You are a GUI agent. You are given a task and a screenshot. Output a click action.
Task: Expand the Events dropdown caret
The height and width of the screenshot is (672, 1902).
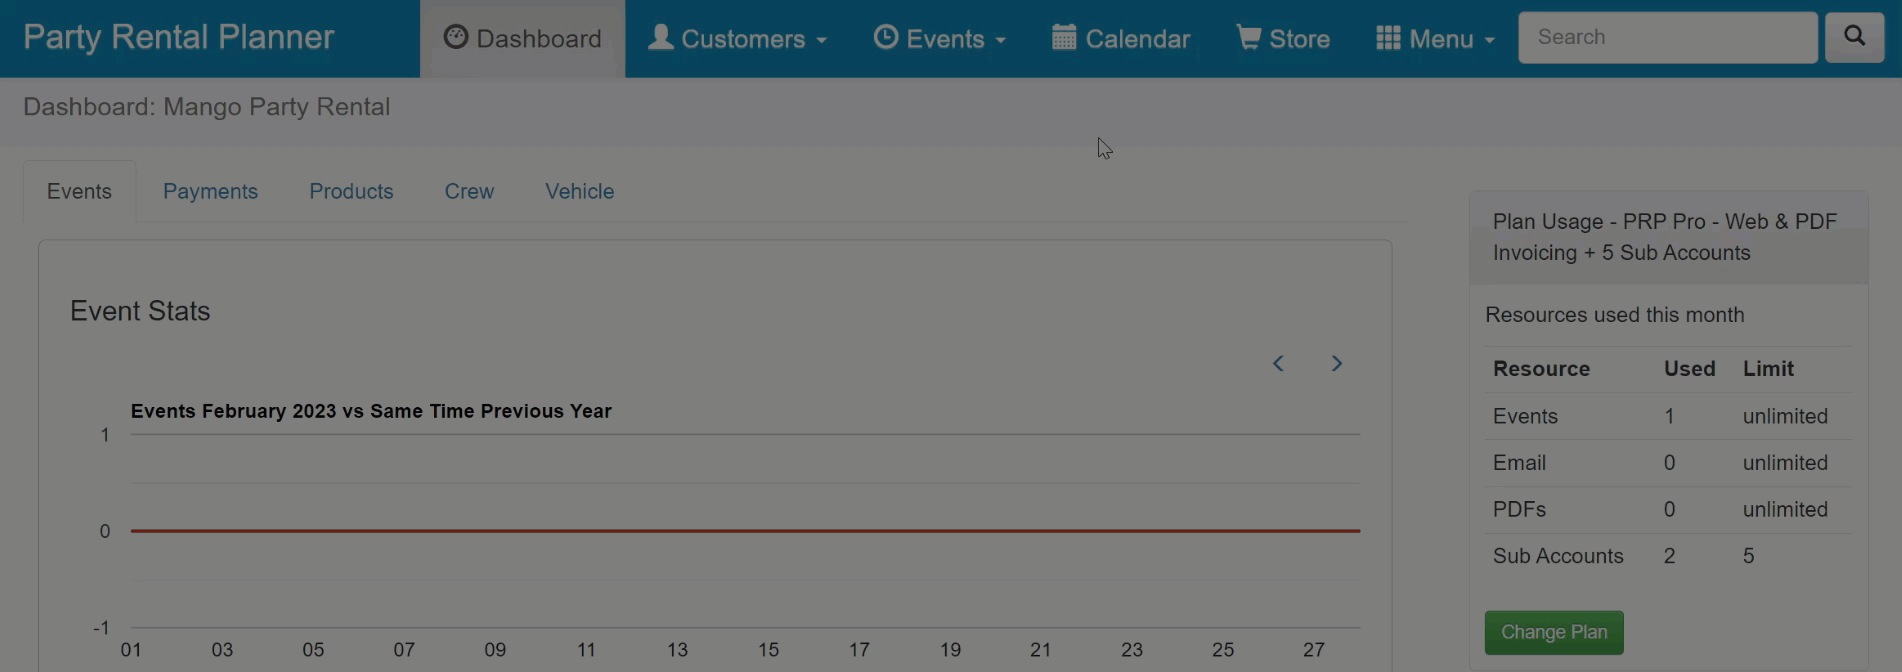tap(1000, 41)
